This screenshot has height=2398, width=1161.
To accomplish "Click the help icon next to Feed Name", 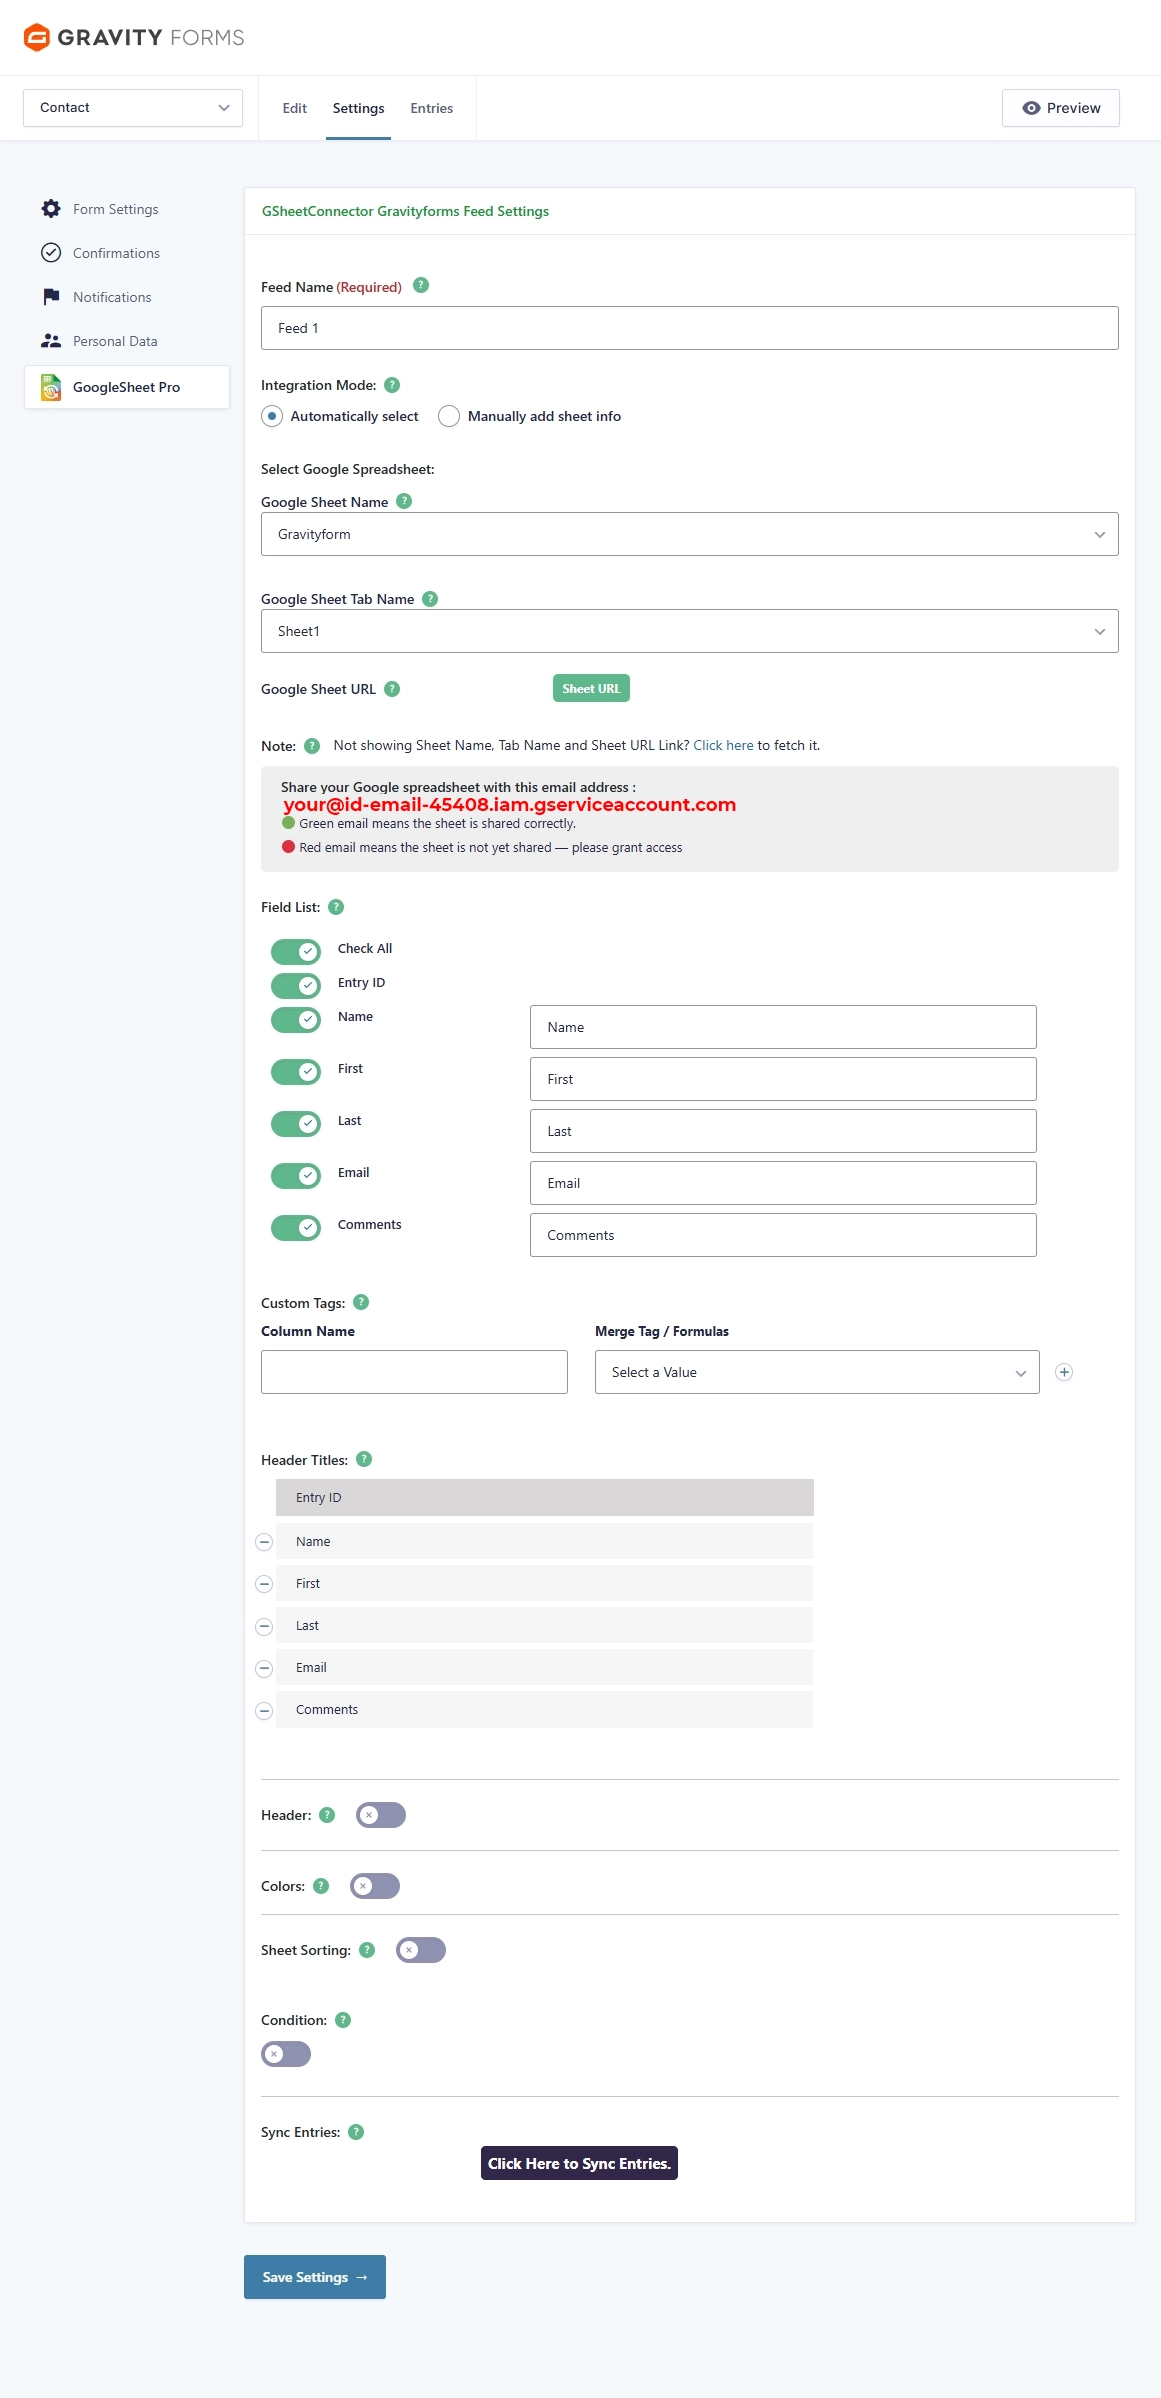I will (x=421, y=285).
